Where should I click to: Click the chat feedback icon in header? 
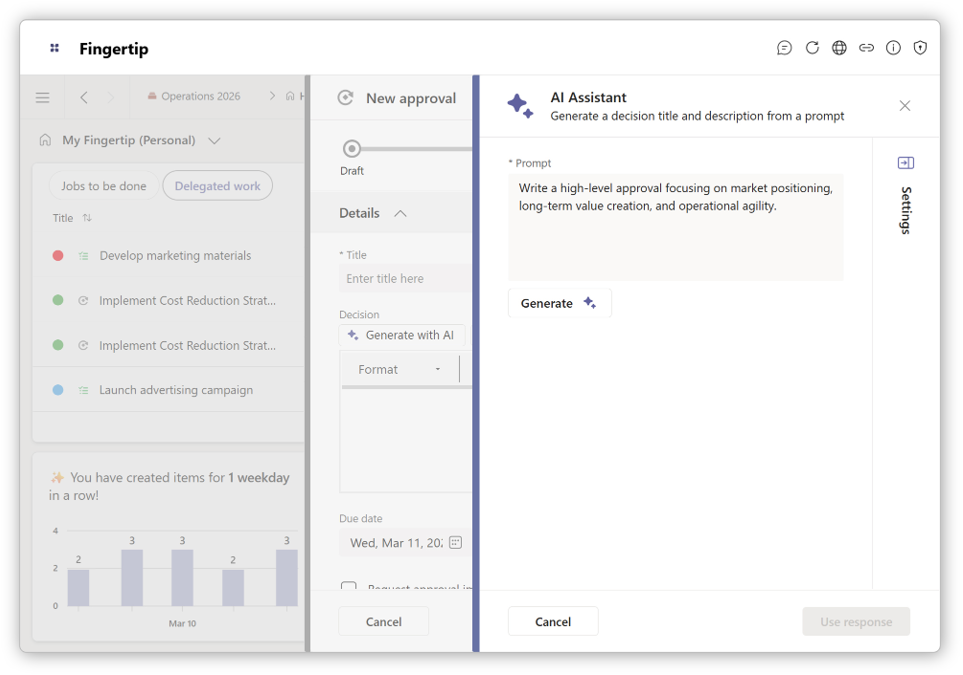pos(785,48)
